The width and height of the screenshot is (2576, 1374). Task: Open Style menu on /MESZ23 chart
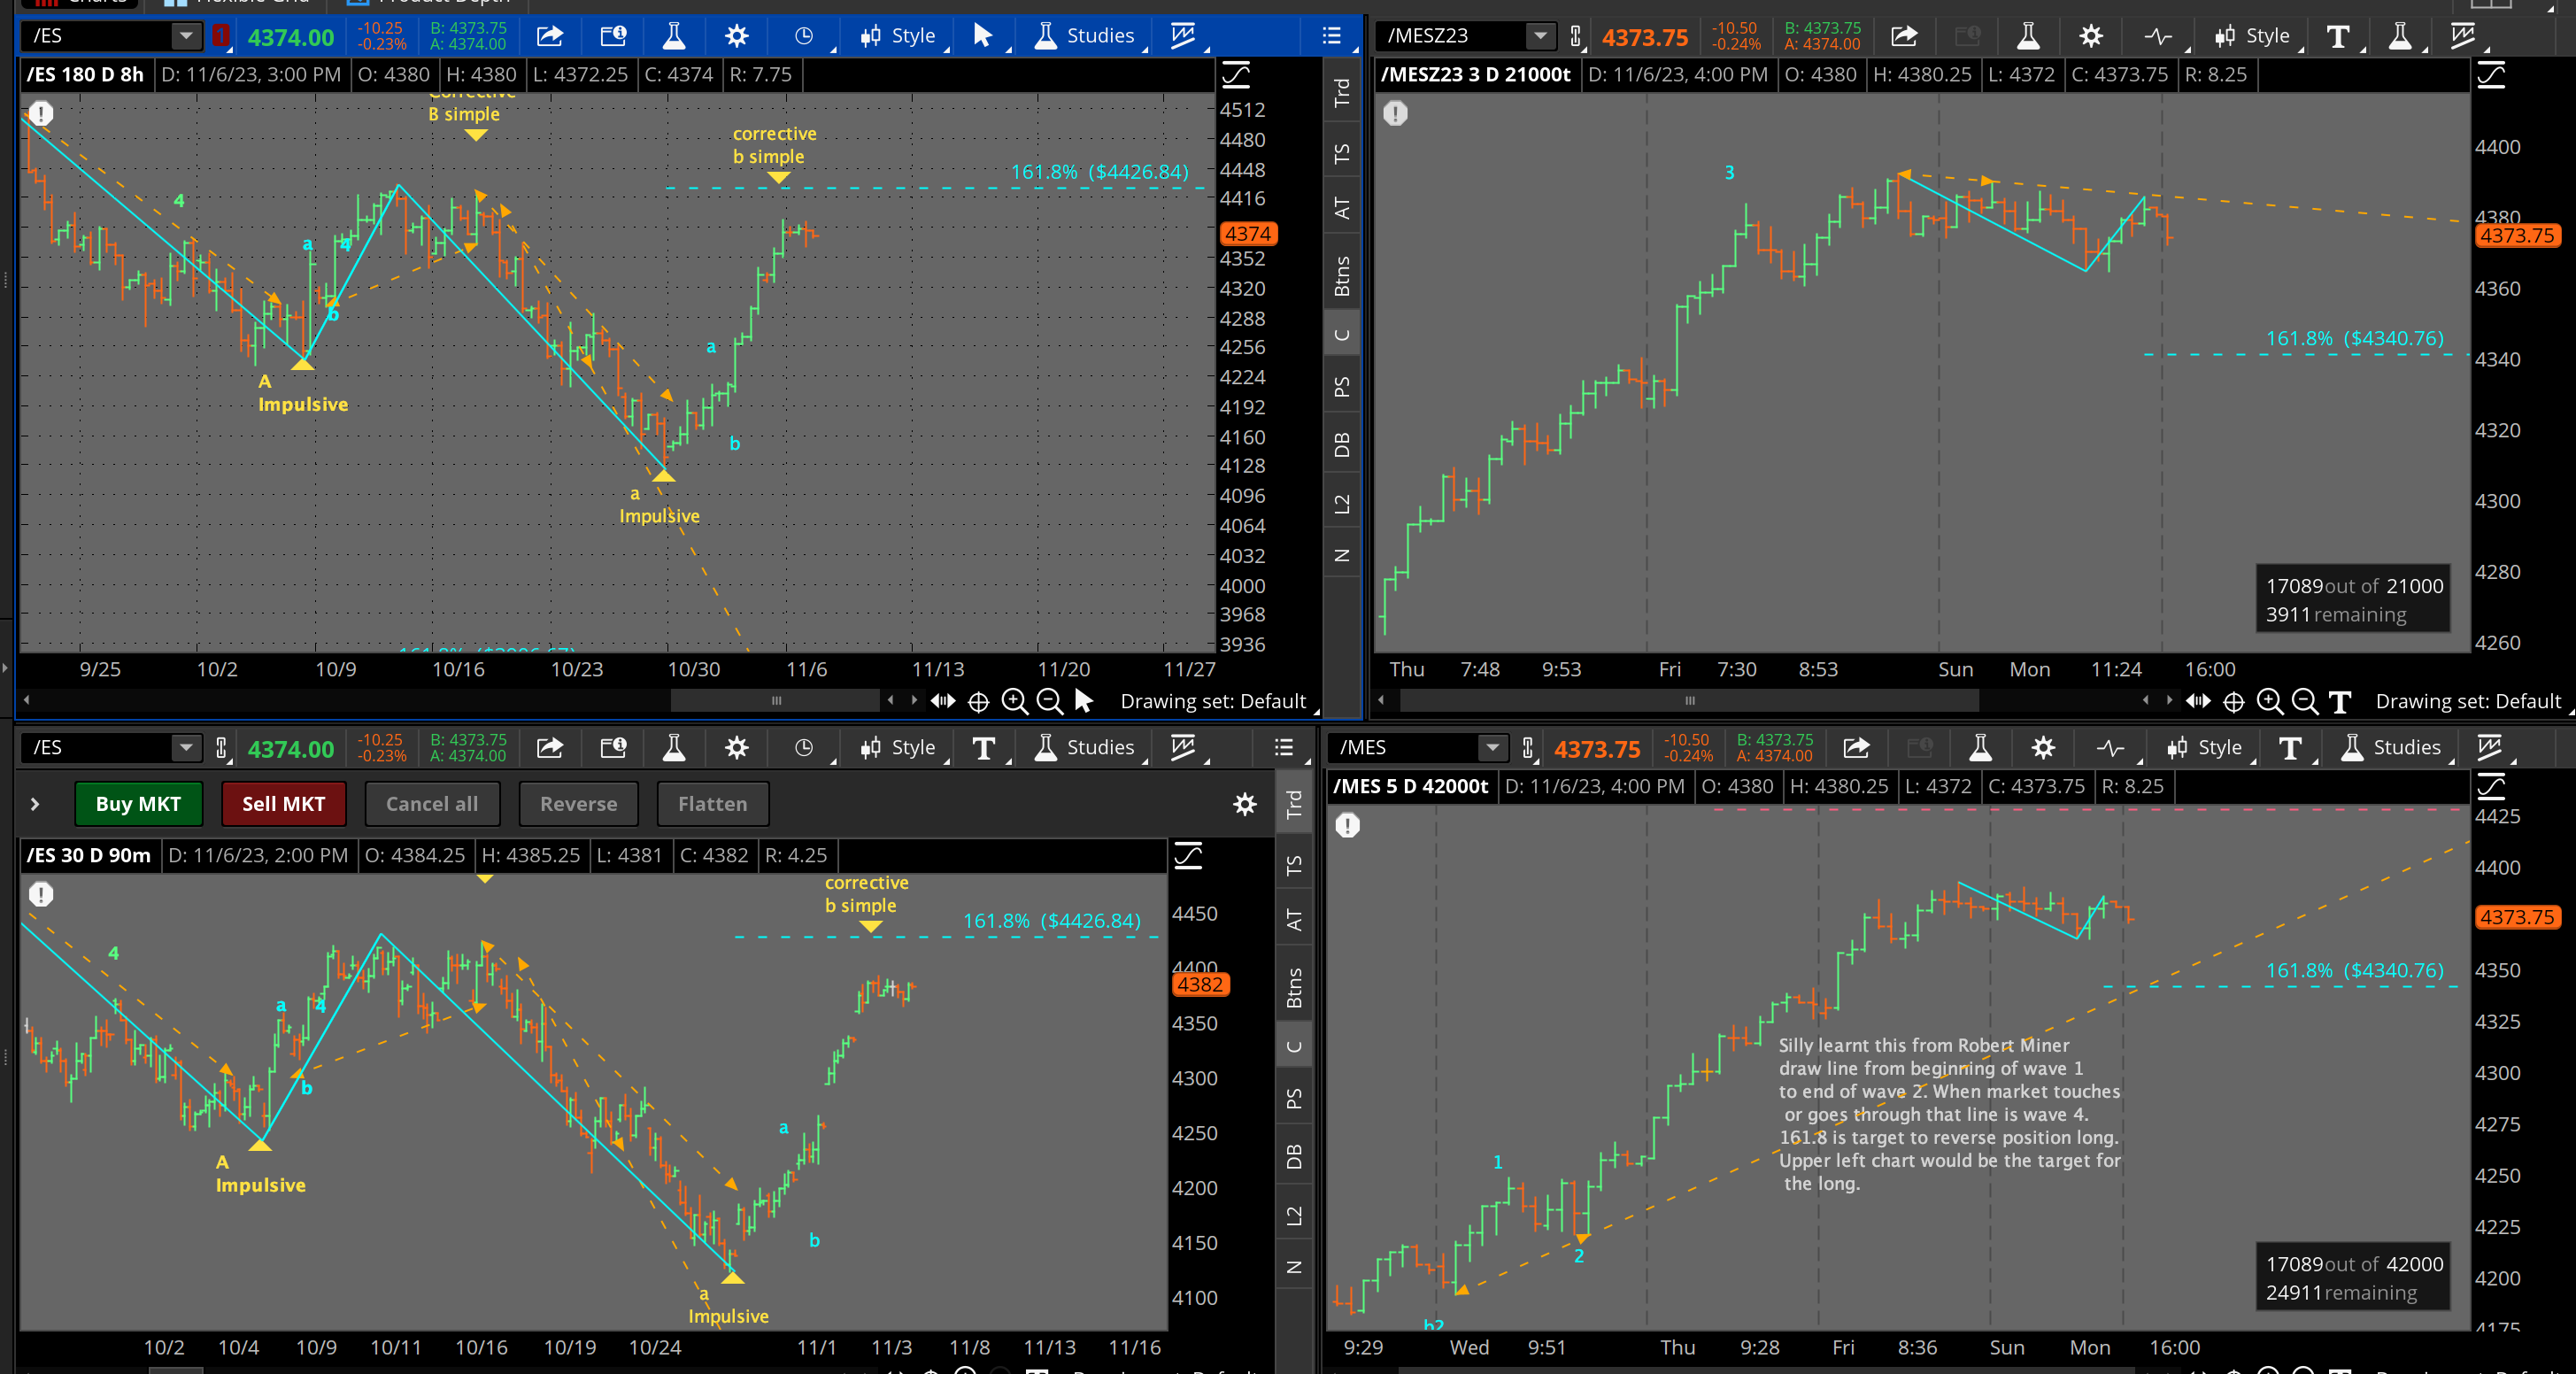(2252, 36)
